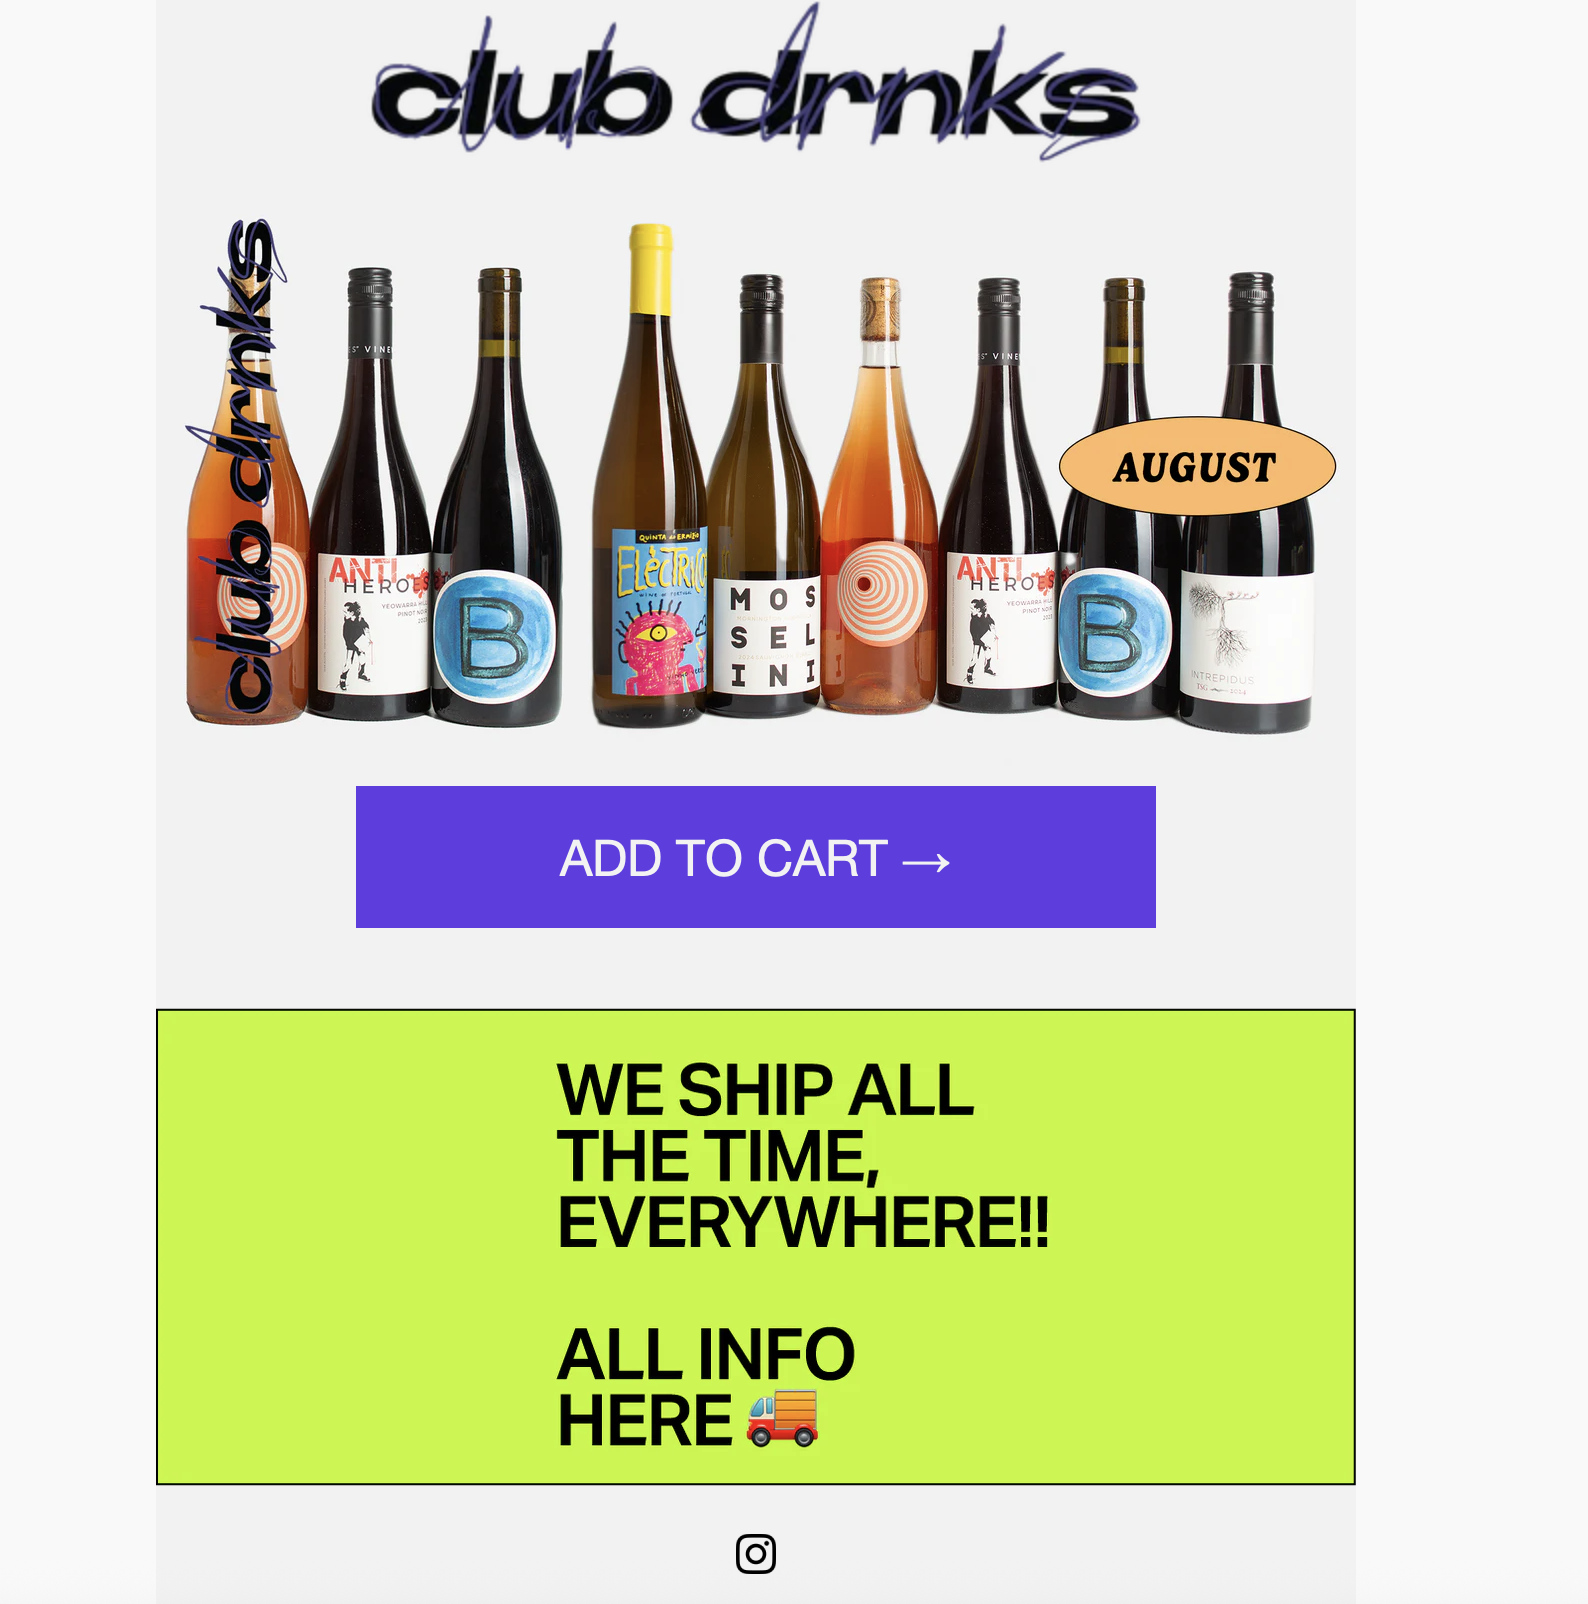
Task: Click the right Anti Heroes pinot bottle
Action: point(997,495)
